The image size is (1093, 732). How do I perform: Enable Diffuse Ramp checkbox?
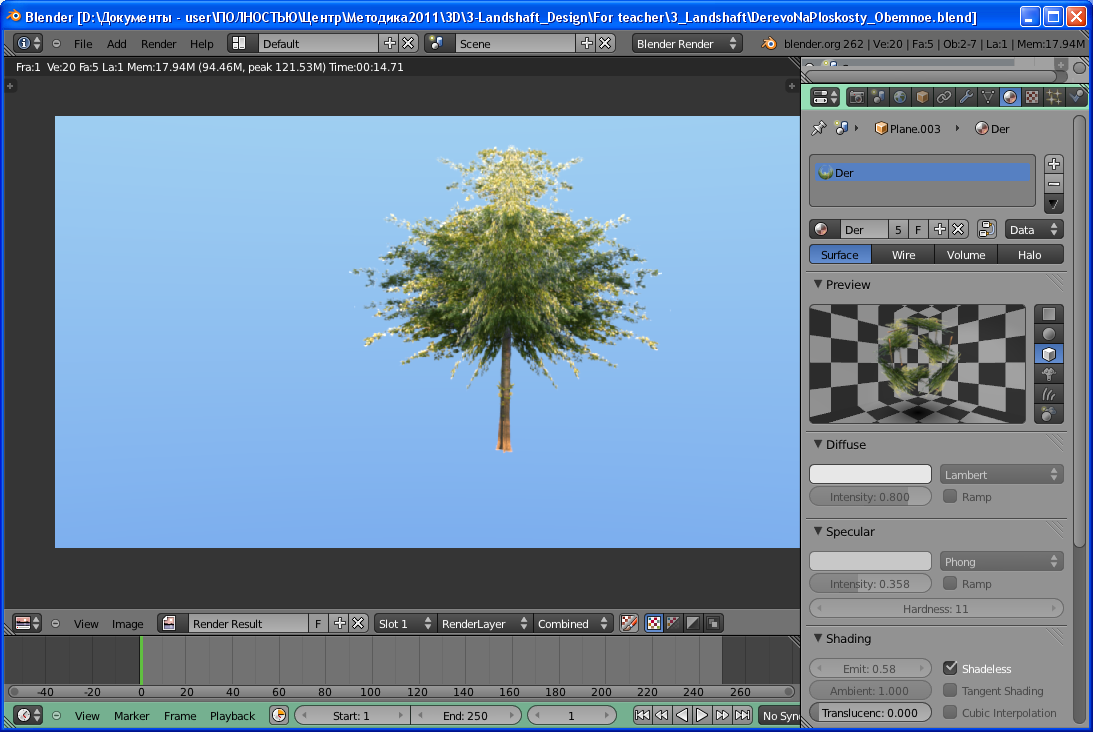950,496
